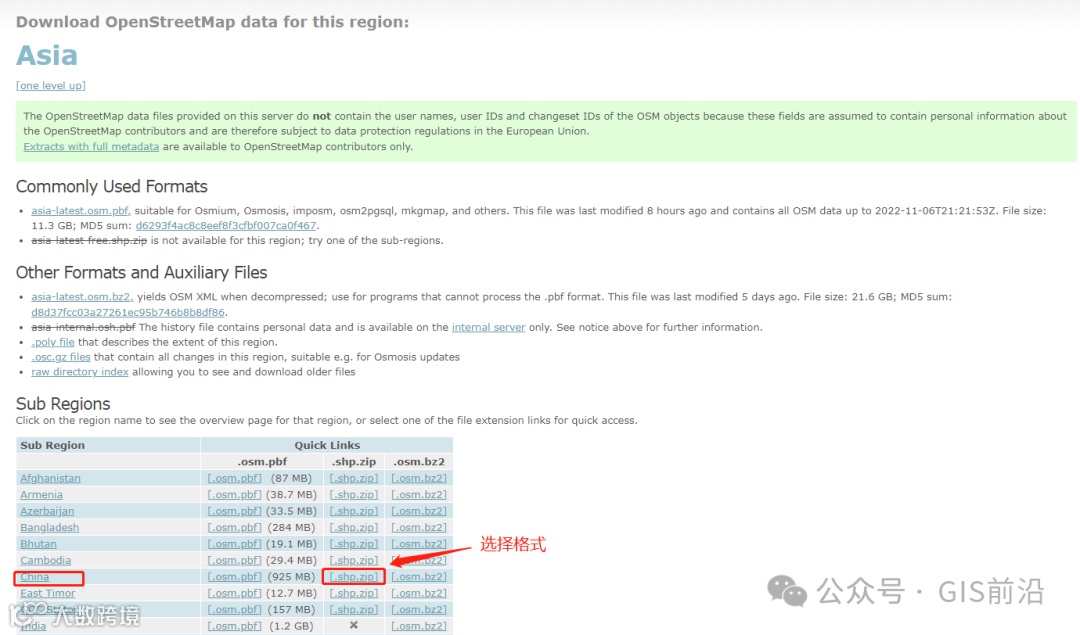Download the 157 MB row .osm.bz2 file
This screenshot has height=635, width=1080.
419,610
